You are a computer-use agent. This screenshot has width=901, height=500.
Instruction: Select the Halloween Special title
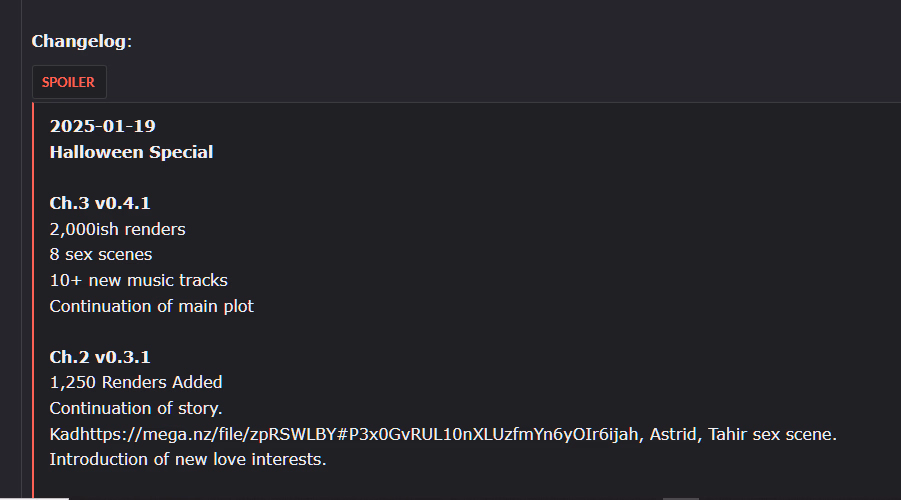[x=131, y=152]
